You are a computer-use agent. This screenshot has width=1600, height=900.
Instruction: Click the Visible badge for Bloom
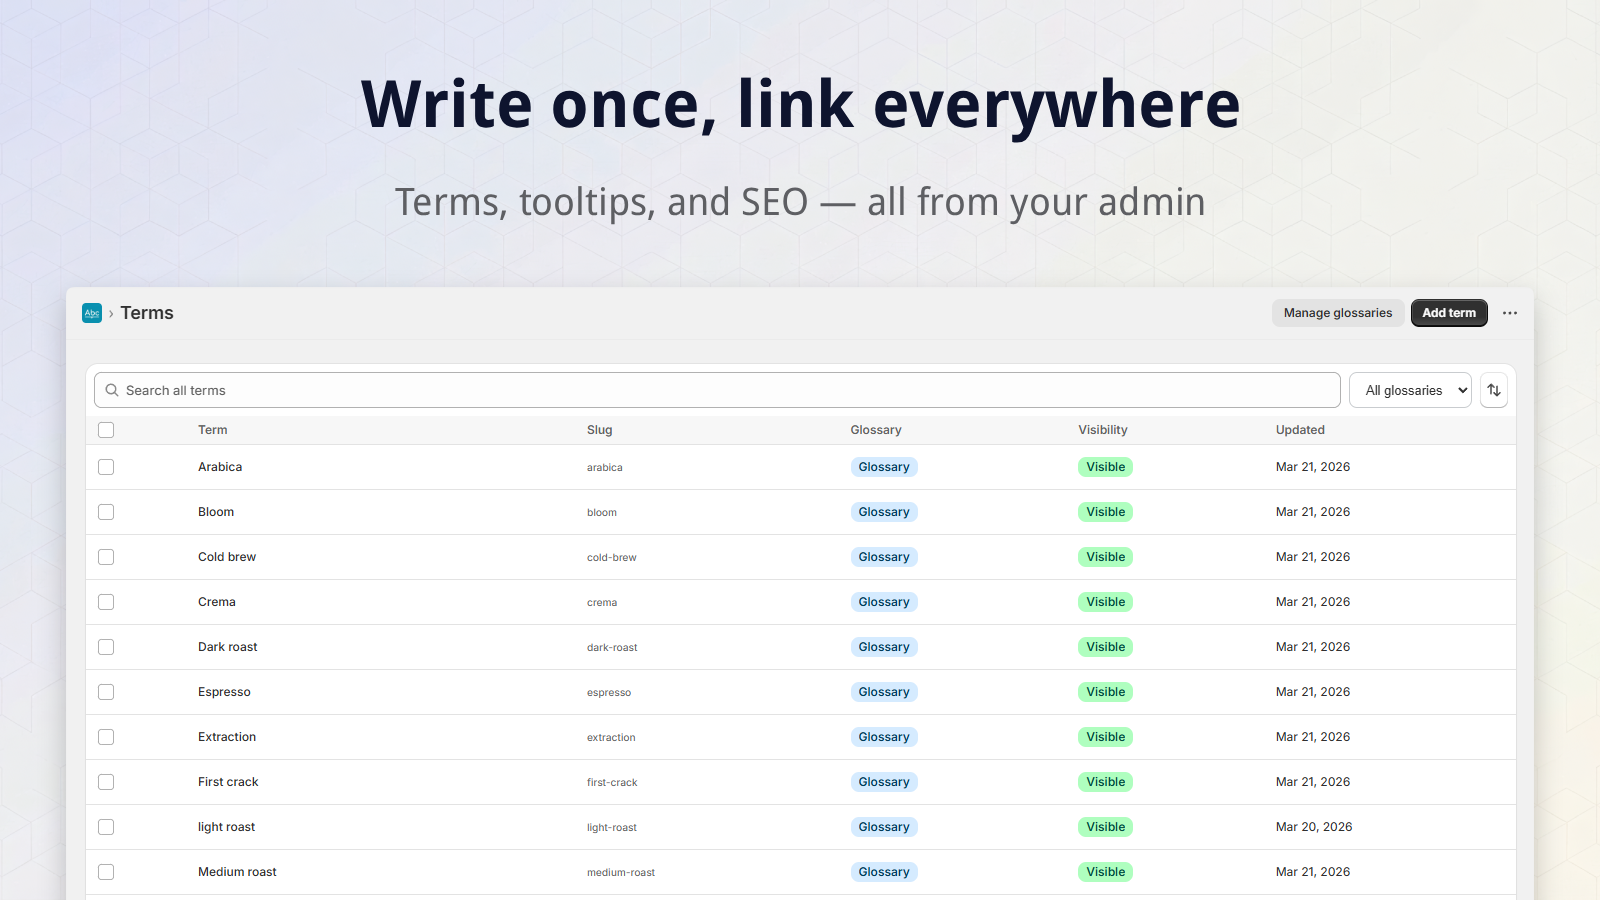coord(1105,512)
